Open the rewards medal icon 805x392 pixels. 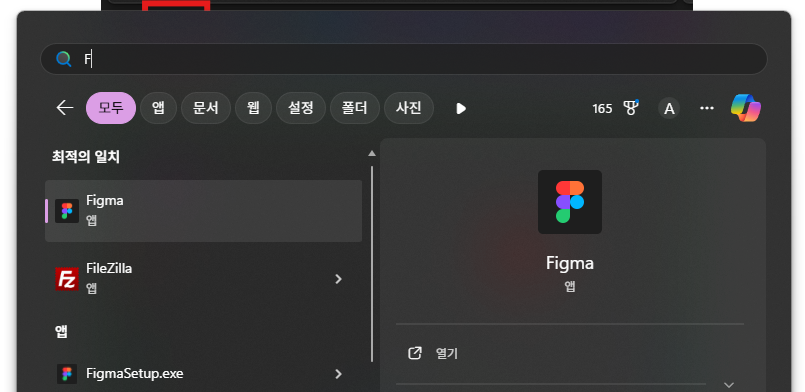click(631, 108)
